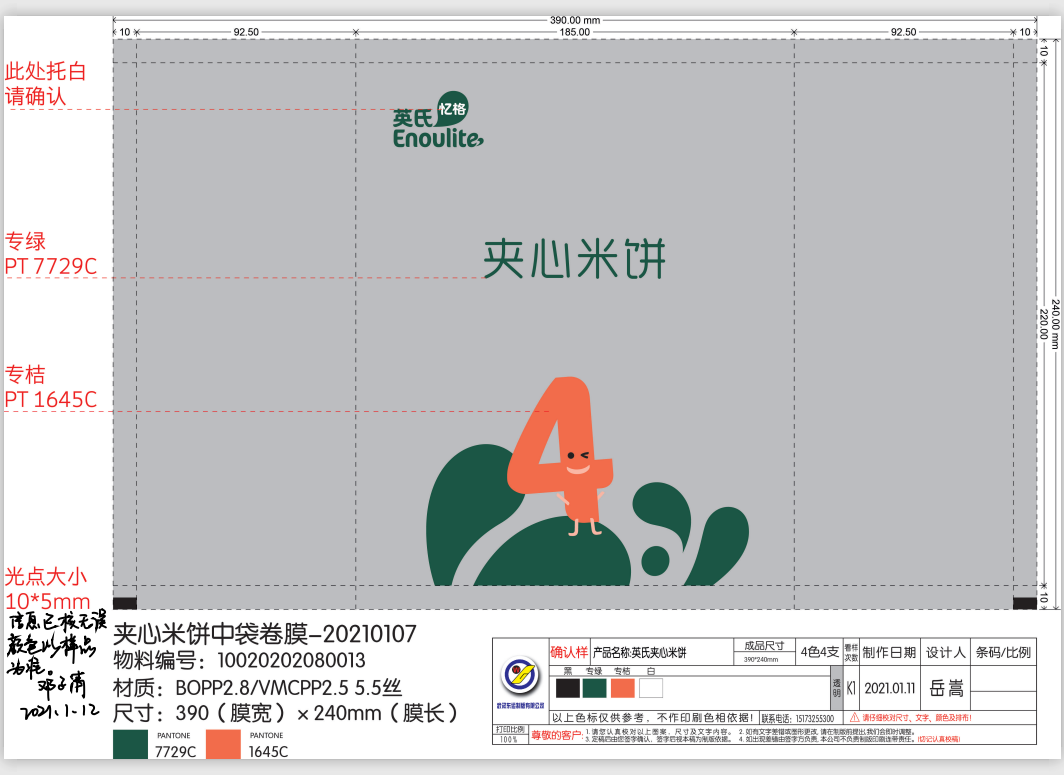Click the red 确认样 table cell

click(x=569, y=652)
